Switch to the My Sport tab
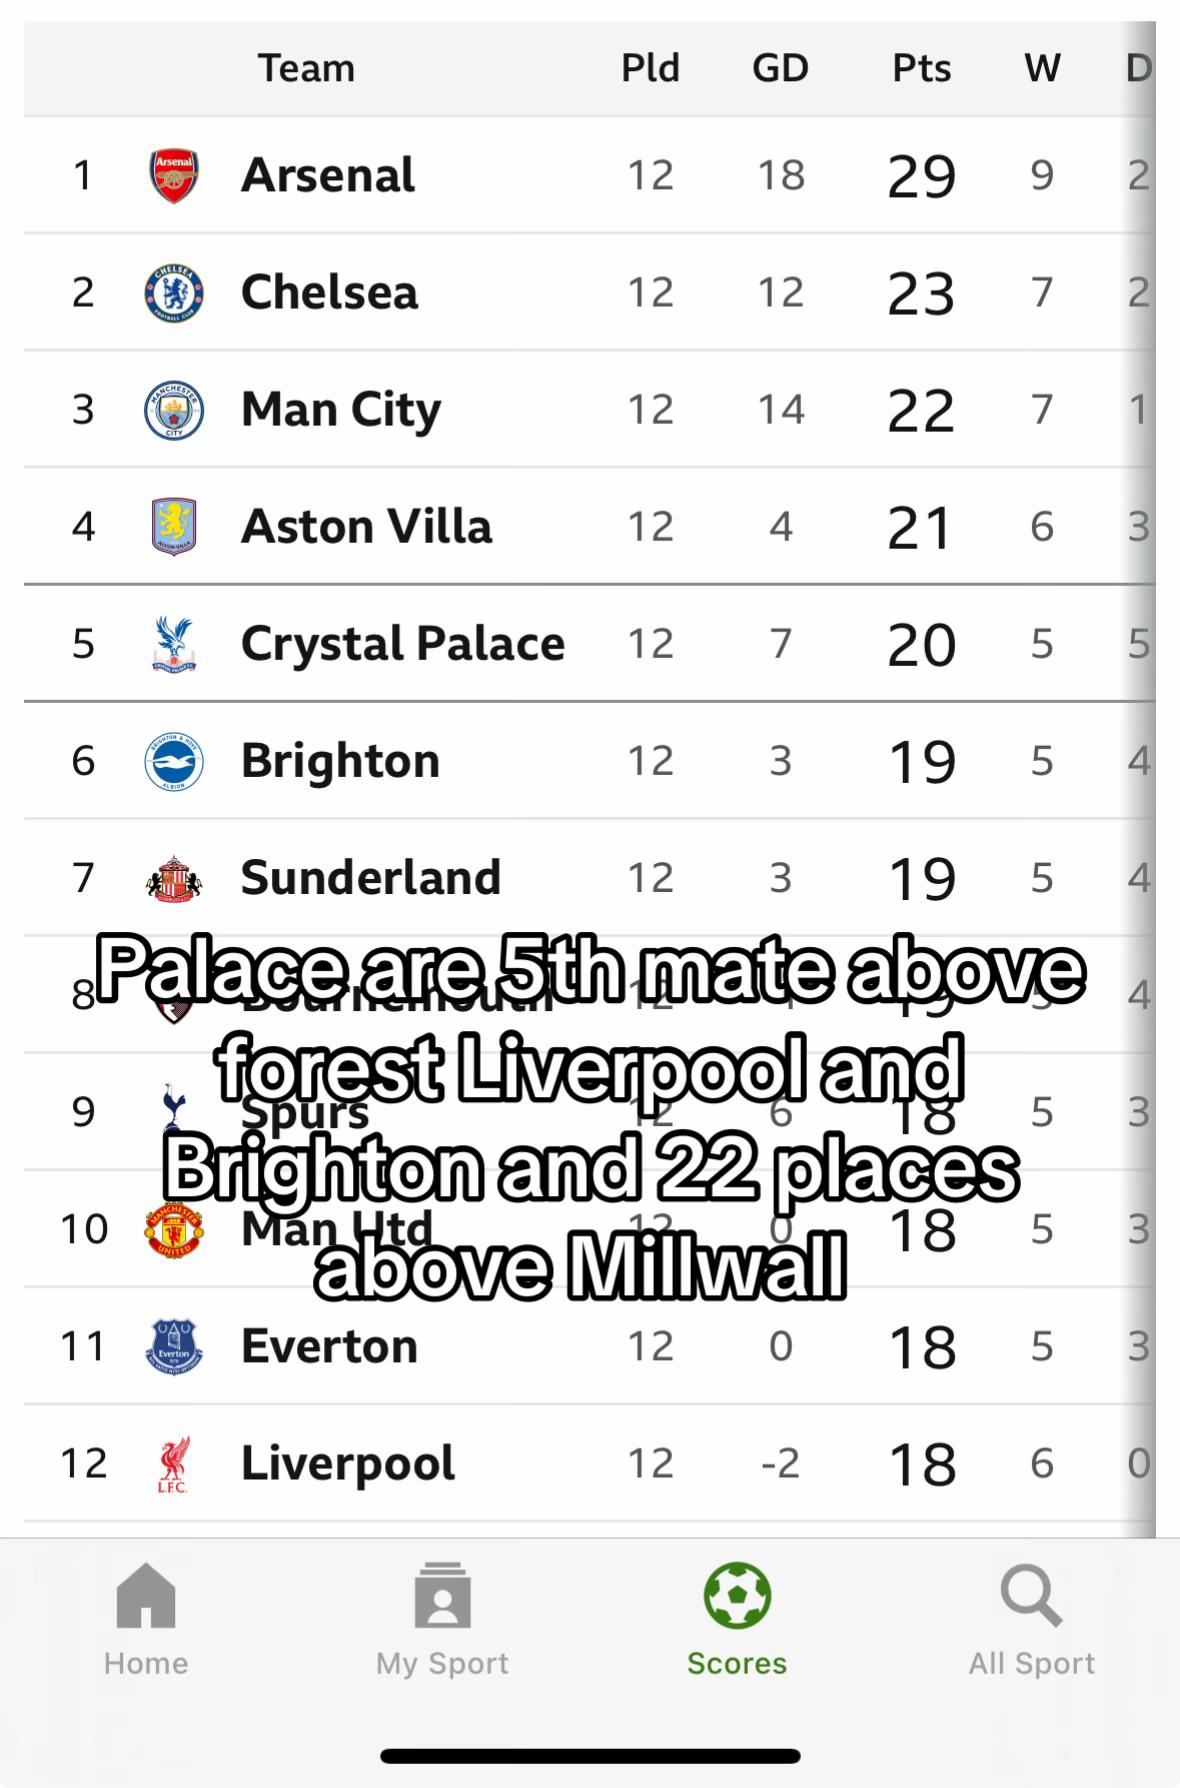The width and height of the screenshot is (1180, 1788). (x=442, y=1620)
